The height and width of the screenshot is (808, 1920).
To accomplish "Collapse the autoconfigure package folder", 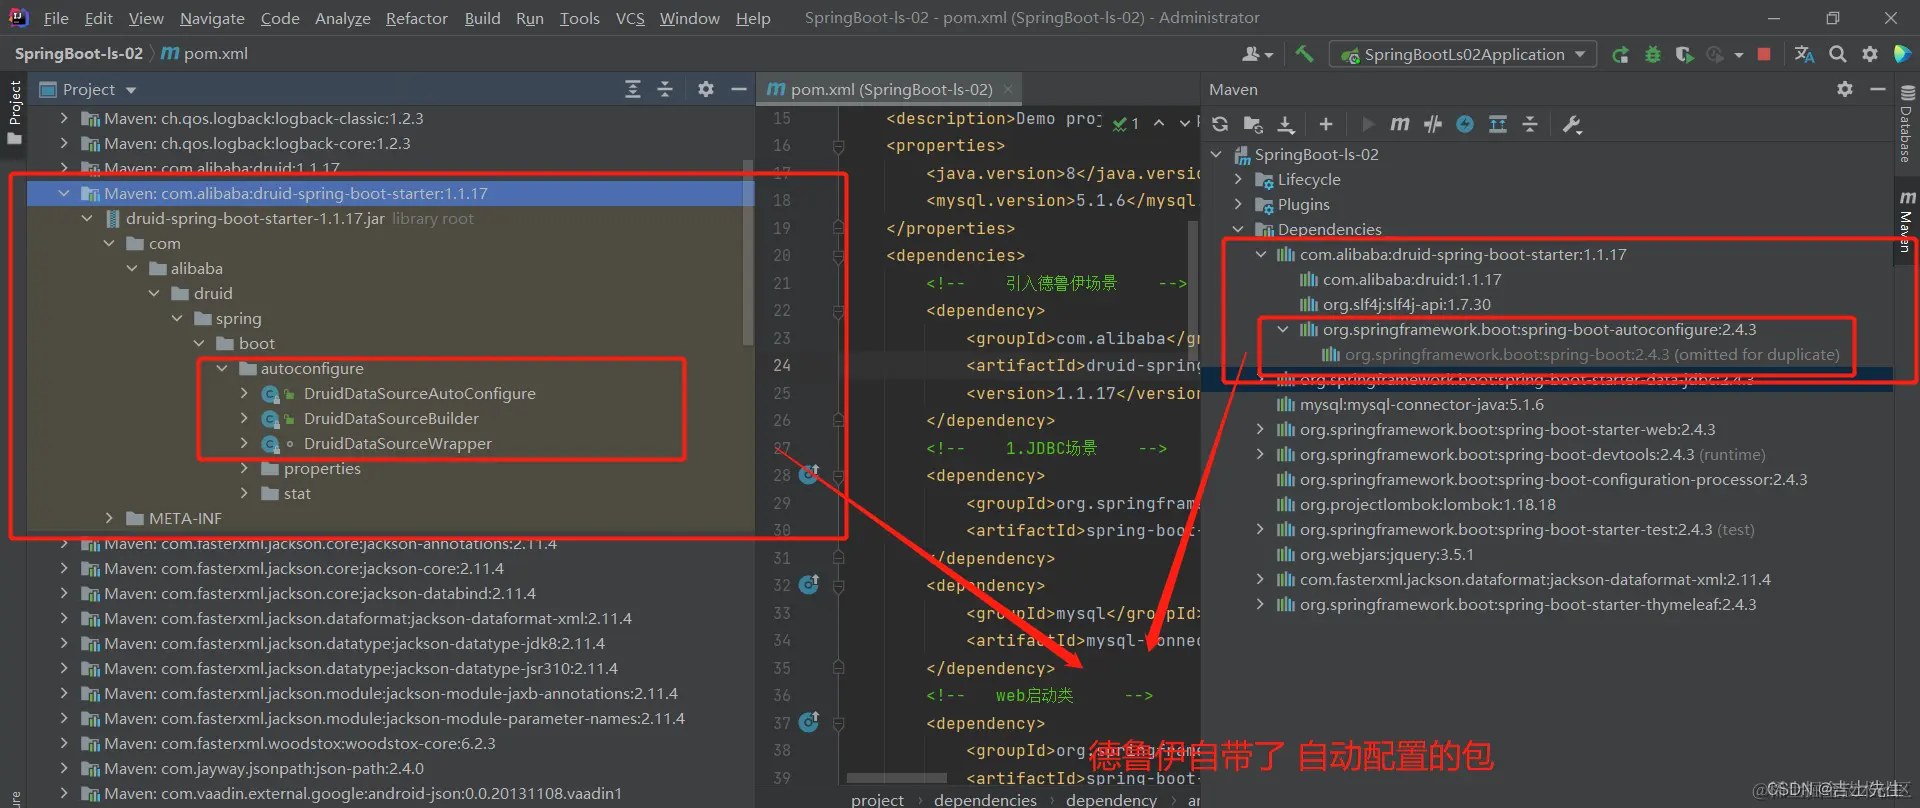I will click(222, 368).
